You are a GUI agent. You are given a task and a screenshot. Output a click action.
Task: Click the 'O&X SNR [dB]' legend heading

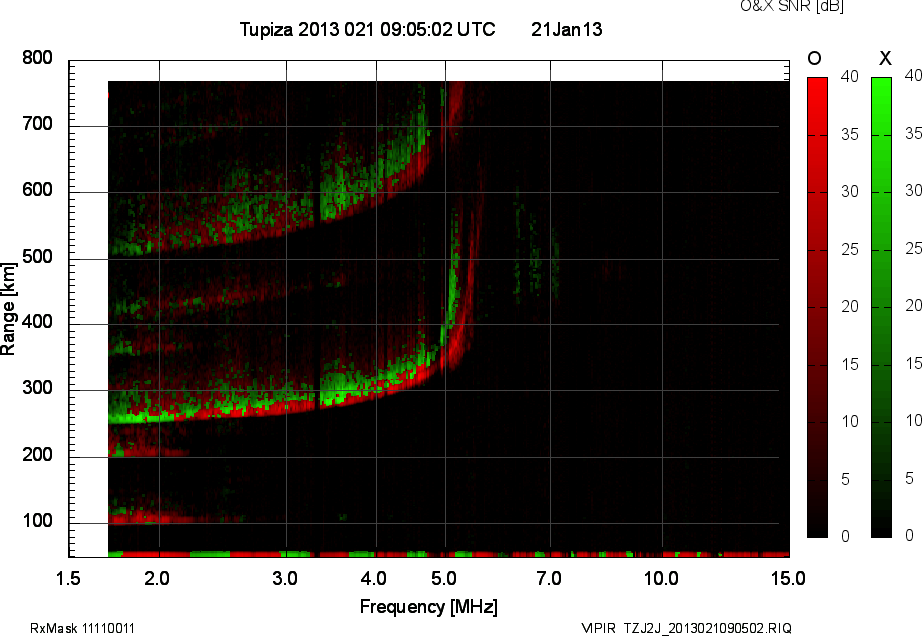tap(791, 6)
